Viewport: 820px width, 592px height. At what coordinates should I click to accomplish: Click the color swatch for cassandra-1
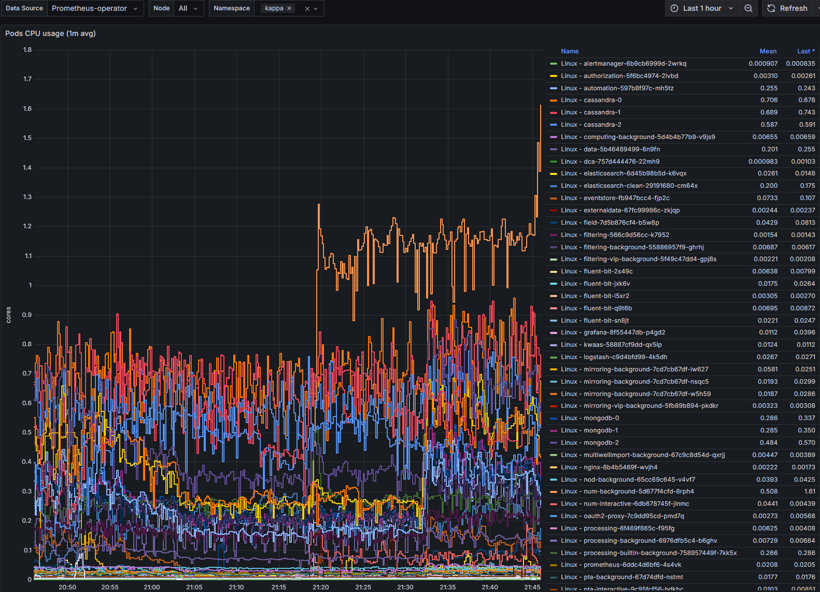tap(554, 113)
